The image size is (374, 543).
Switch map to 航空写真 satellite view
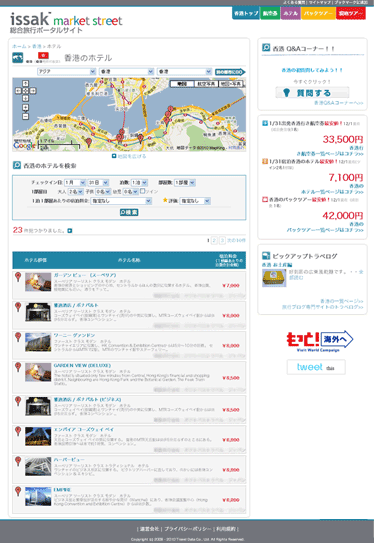click(x=206, y=84)
